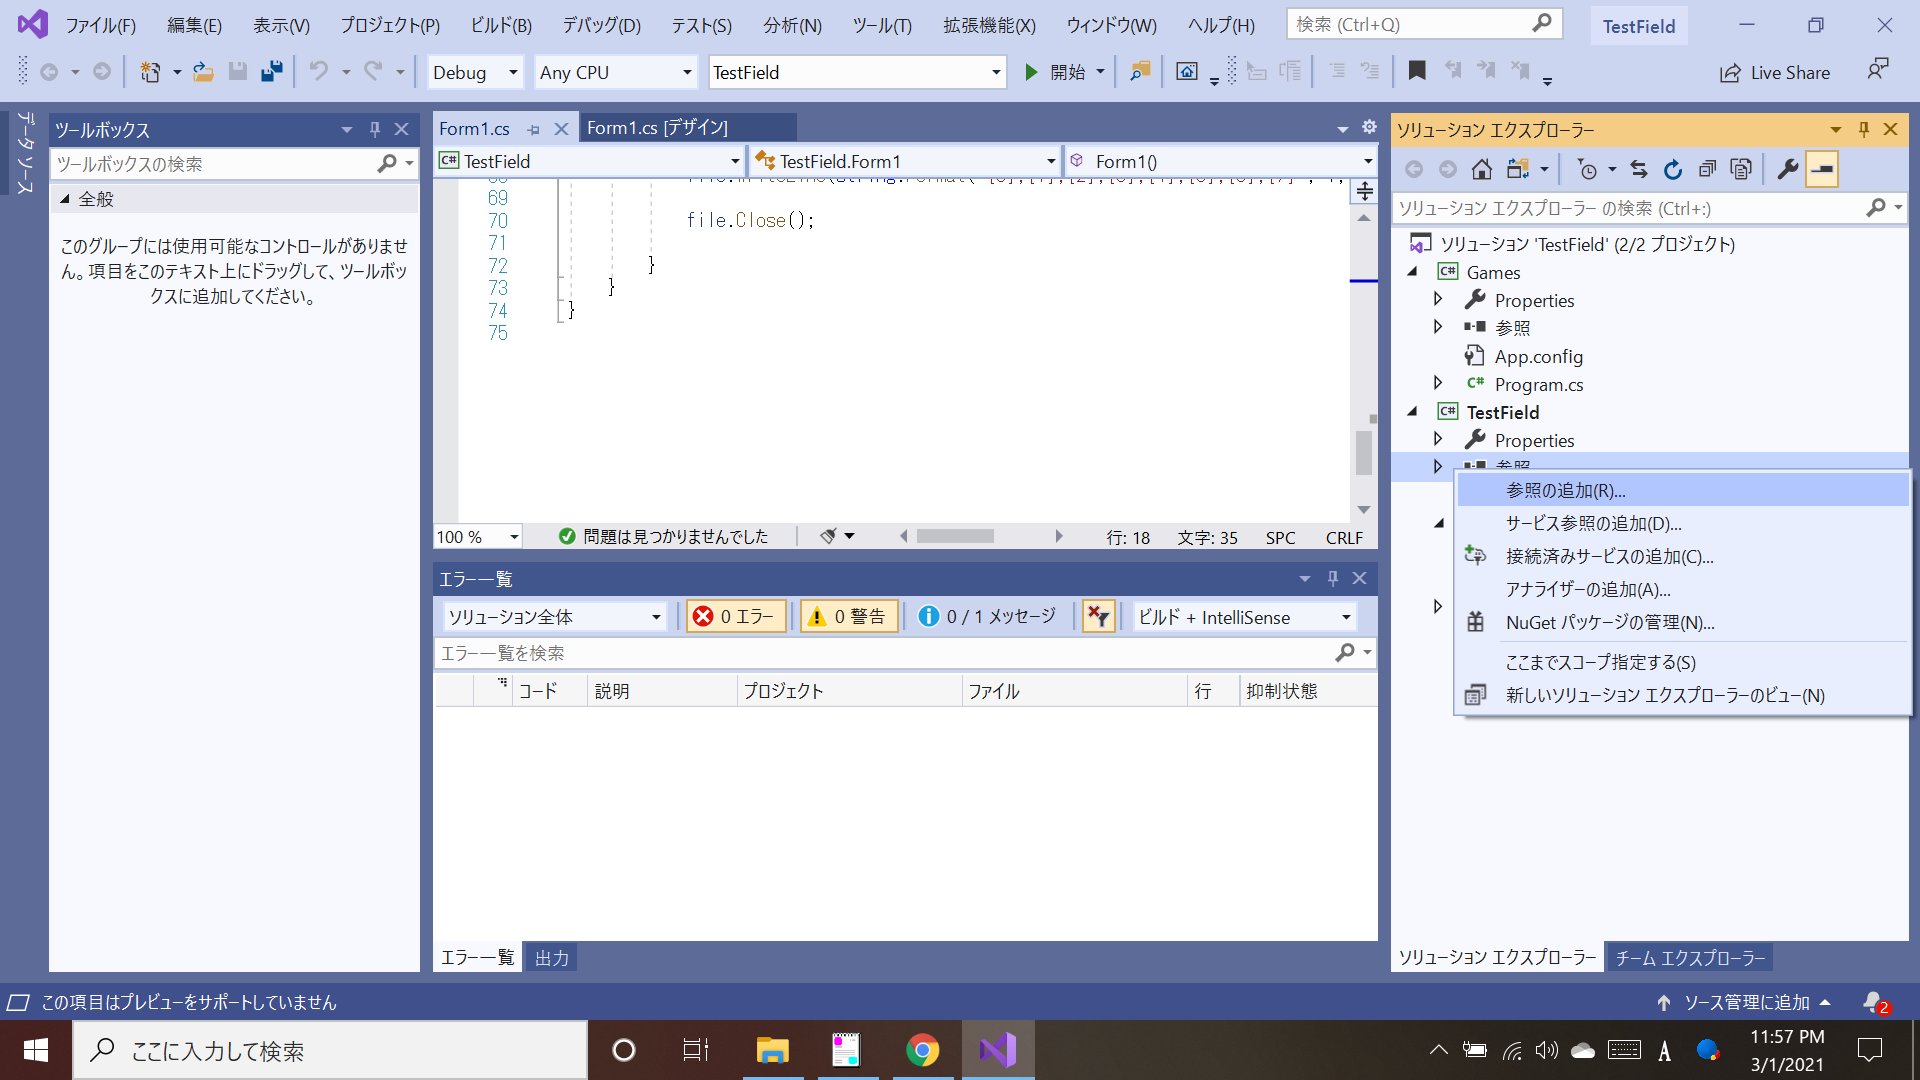
Task: Toggle the 0 エラー errors filter
Action: pyautogui.click(x=735, y=617)
